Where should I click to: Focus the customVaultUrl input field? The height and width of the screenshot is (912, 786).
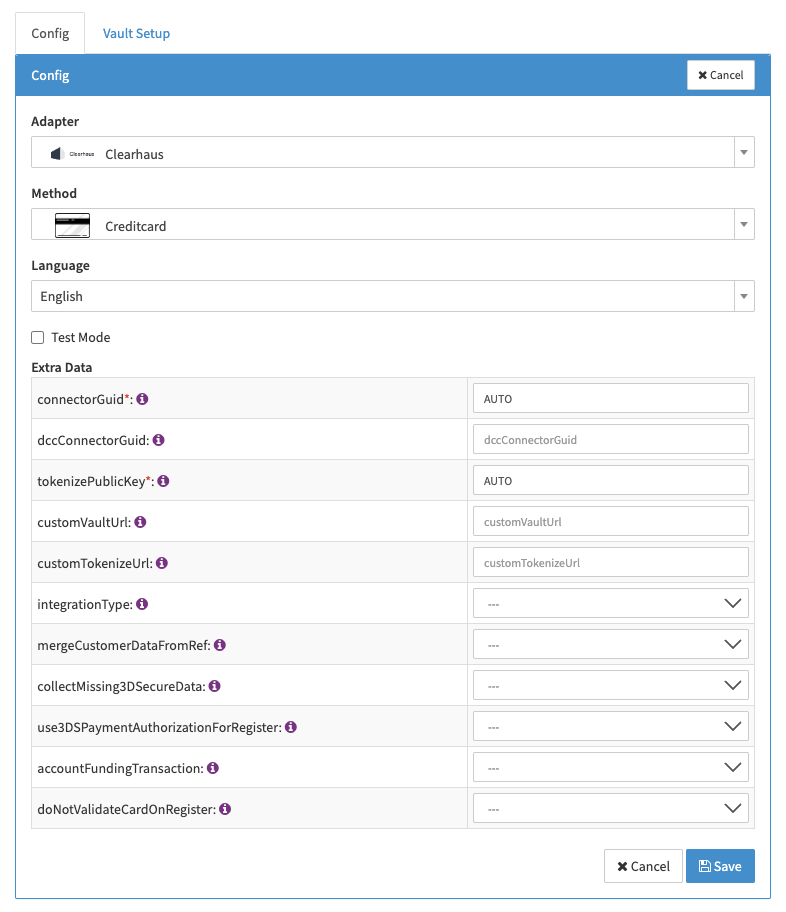coord(610,521)
